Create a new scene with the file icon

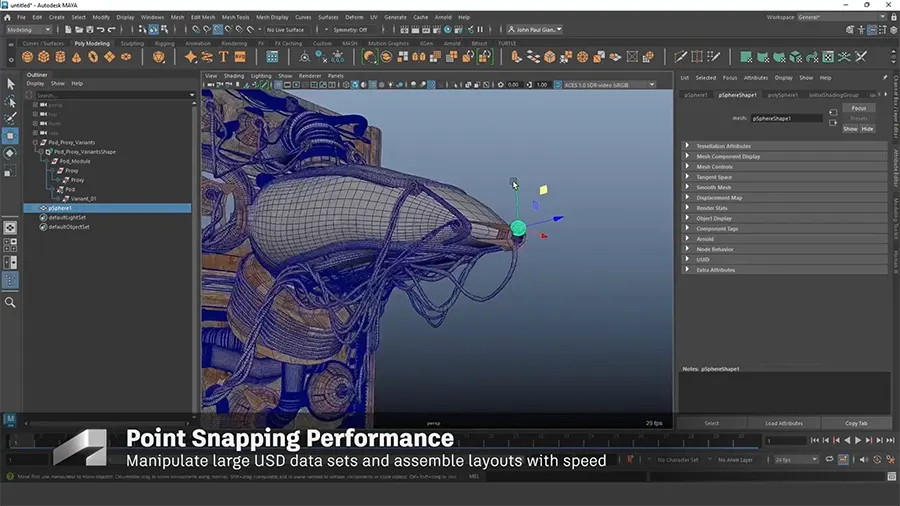(68, 29)
